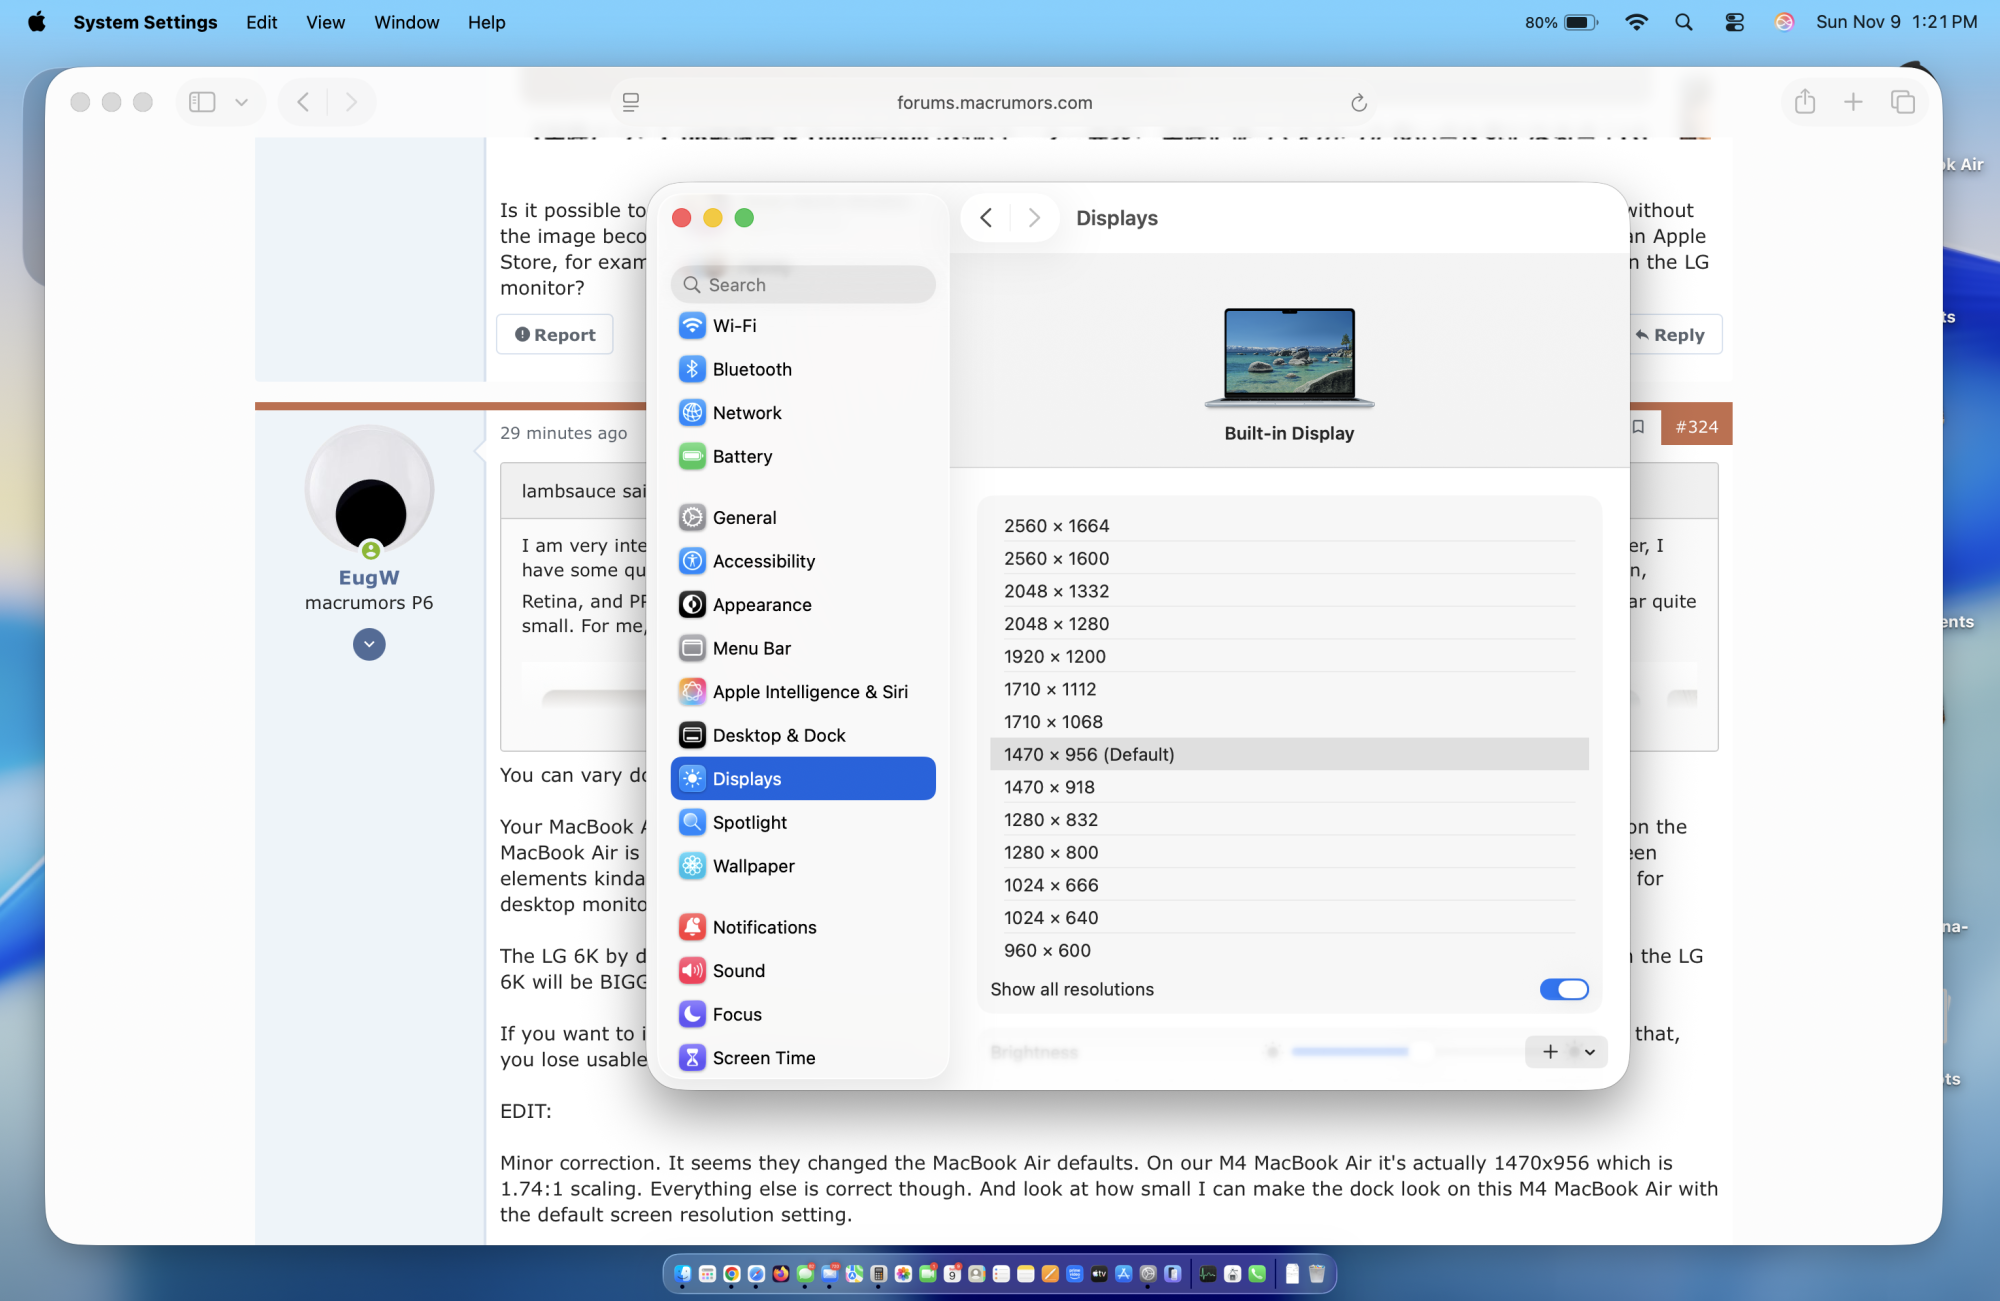Open the Safari sidebar dropdown chevron
This screenshot has height=1301, width=2000.
click(240, 101)
